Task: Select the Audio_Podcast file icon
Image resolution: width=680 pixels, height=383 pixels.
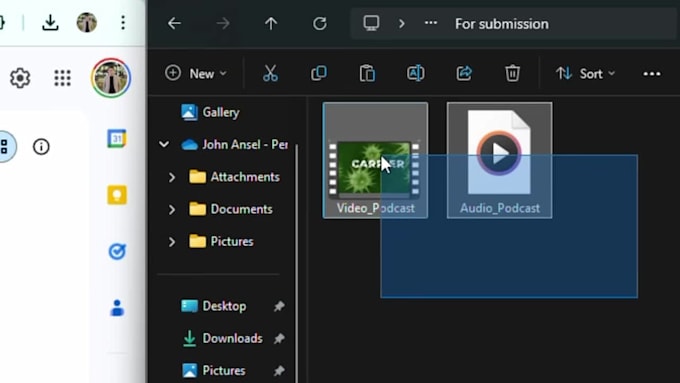Action: [x=499, y=152]
